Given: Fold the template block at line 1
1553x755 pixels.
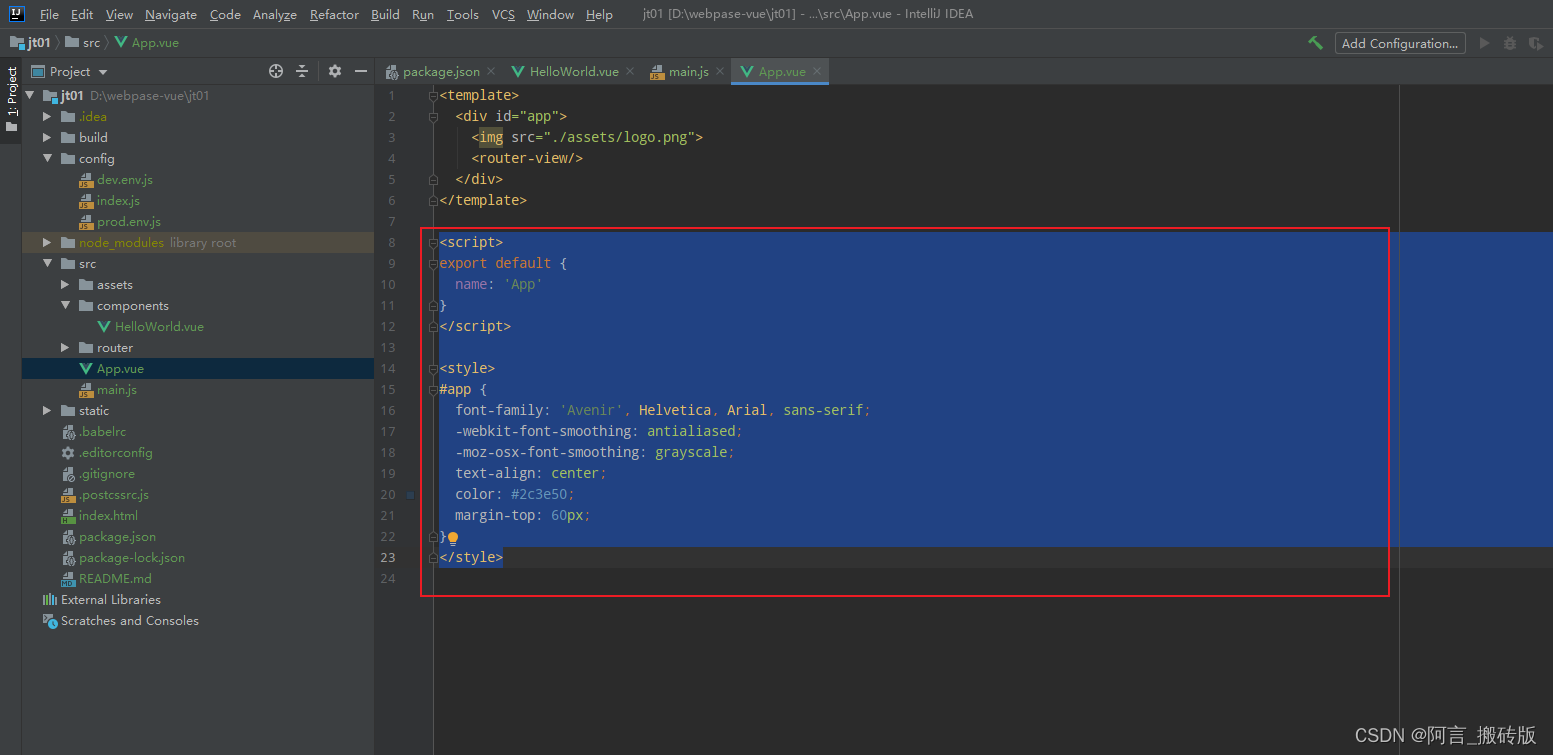Looking at the screenshot, I should point(433,95).
